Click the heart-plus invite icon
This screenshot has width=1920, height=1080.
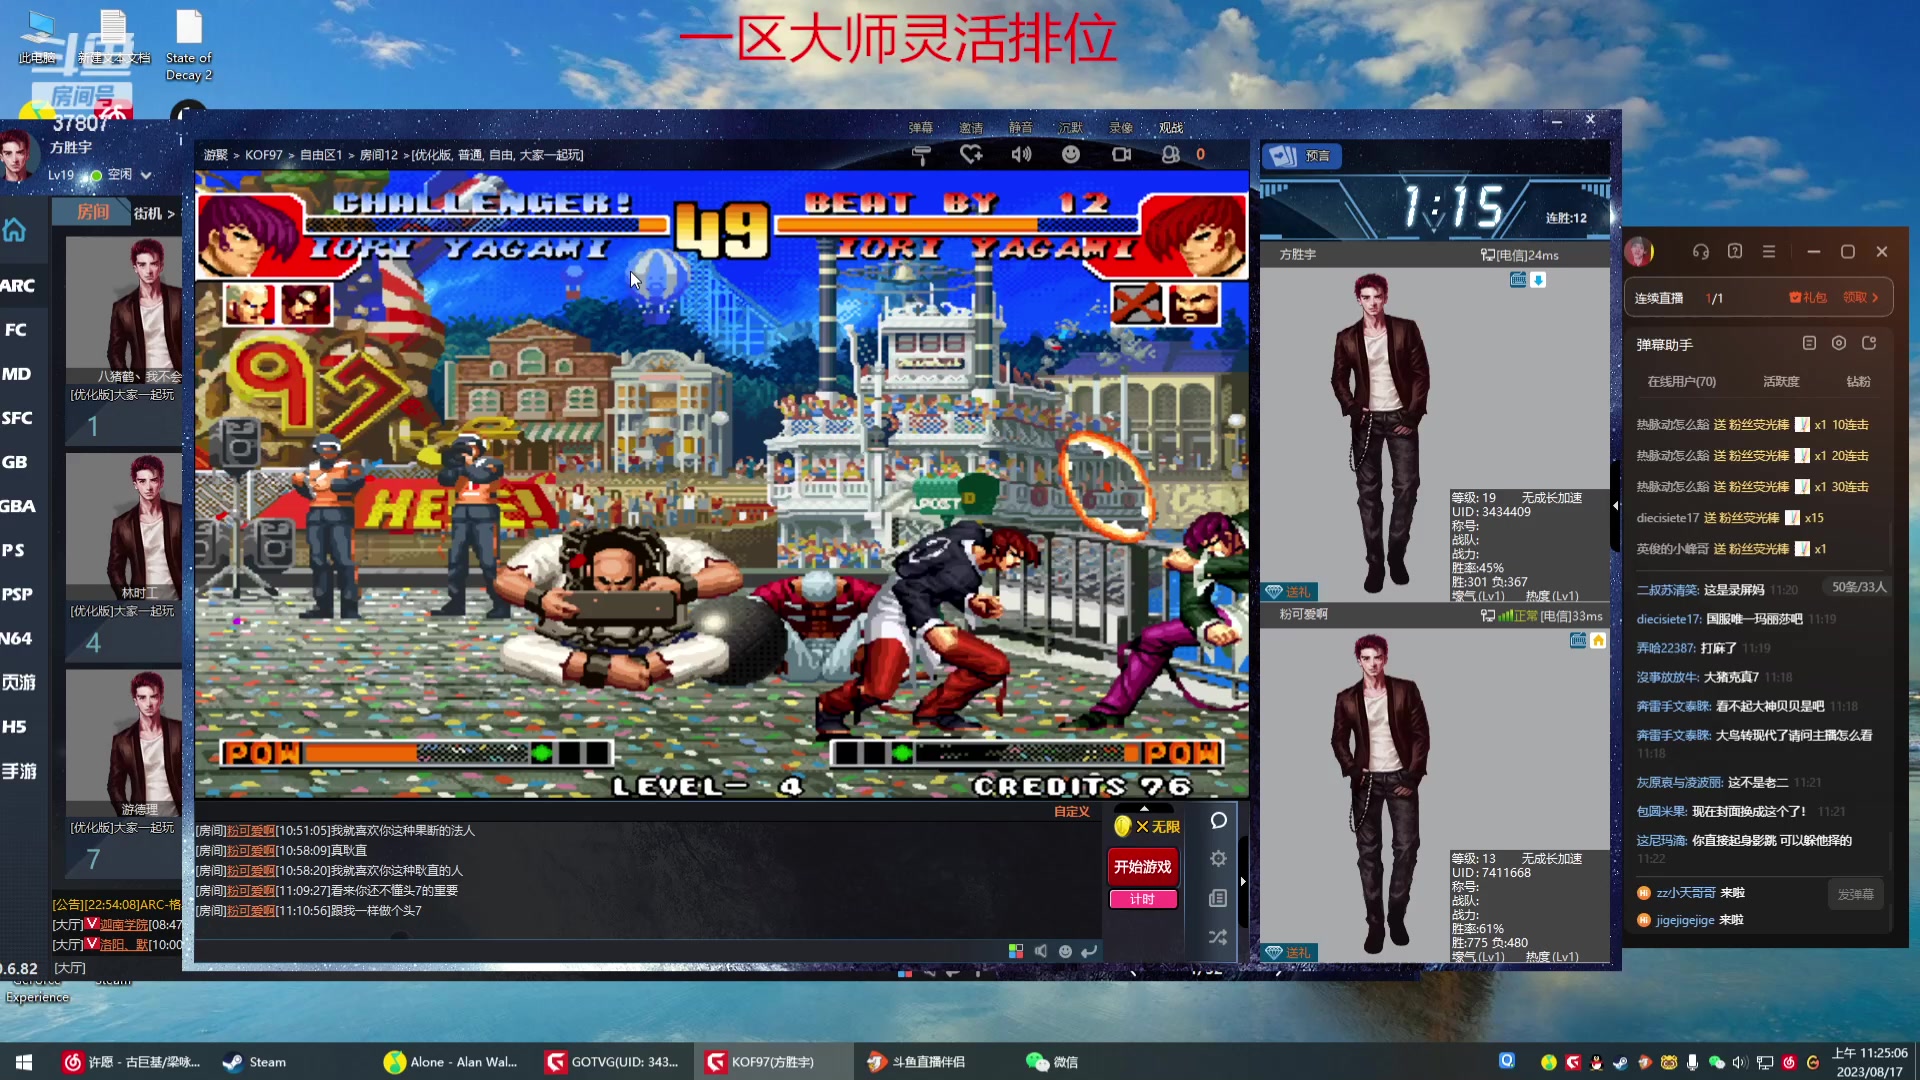click(x=971, y=154)
